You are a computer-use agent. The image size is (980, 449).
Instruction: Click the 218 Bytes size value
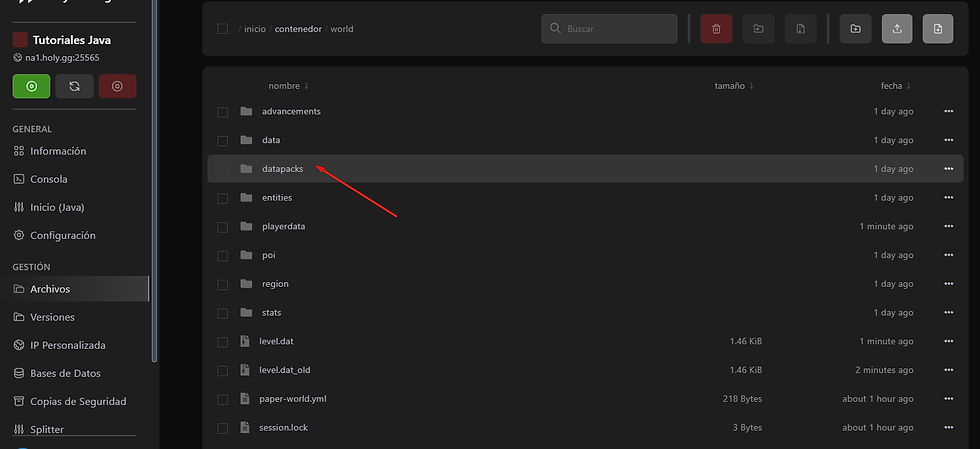[742, 399]
